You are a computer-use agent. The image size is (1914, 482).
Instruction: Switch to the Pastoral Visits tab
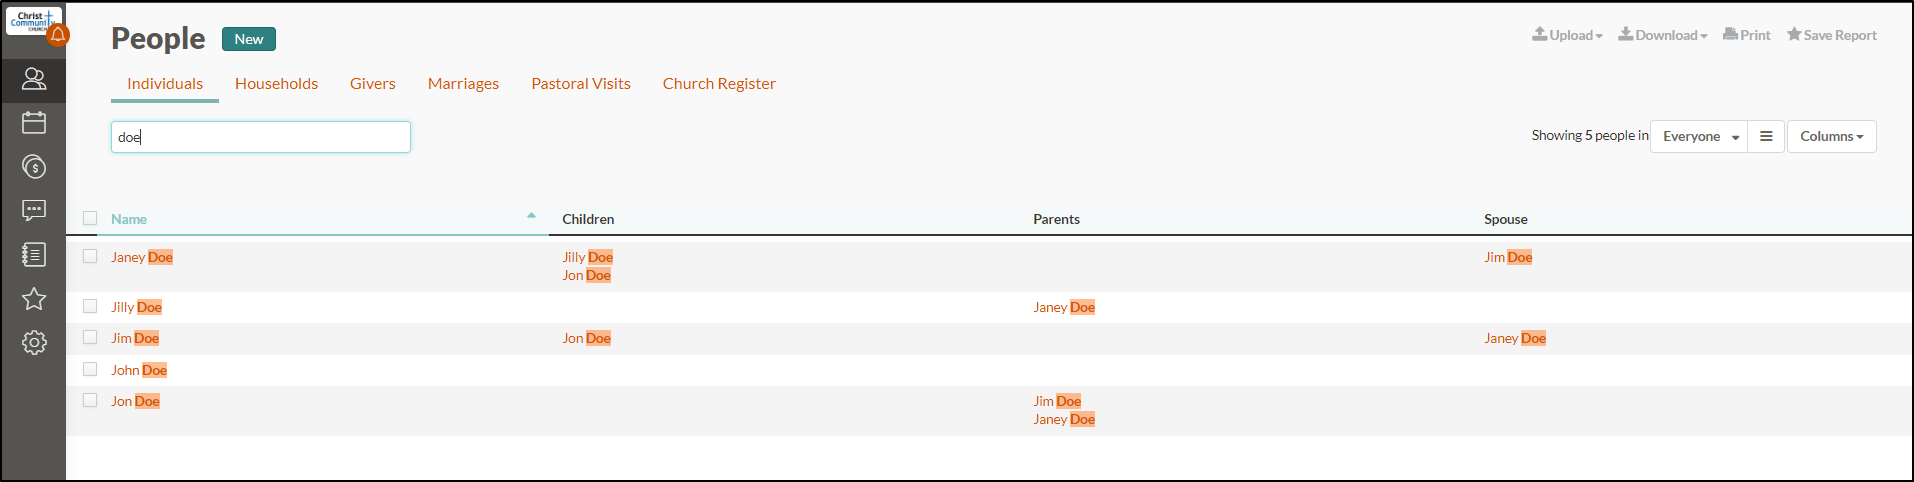581,84
